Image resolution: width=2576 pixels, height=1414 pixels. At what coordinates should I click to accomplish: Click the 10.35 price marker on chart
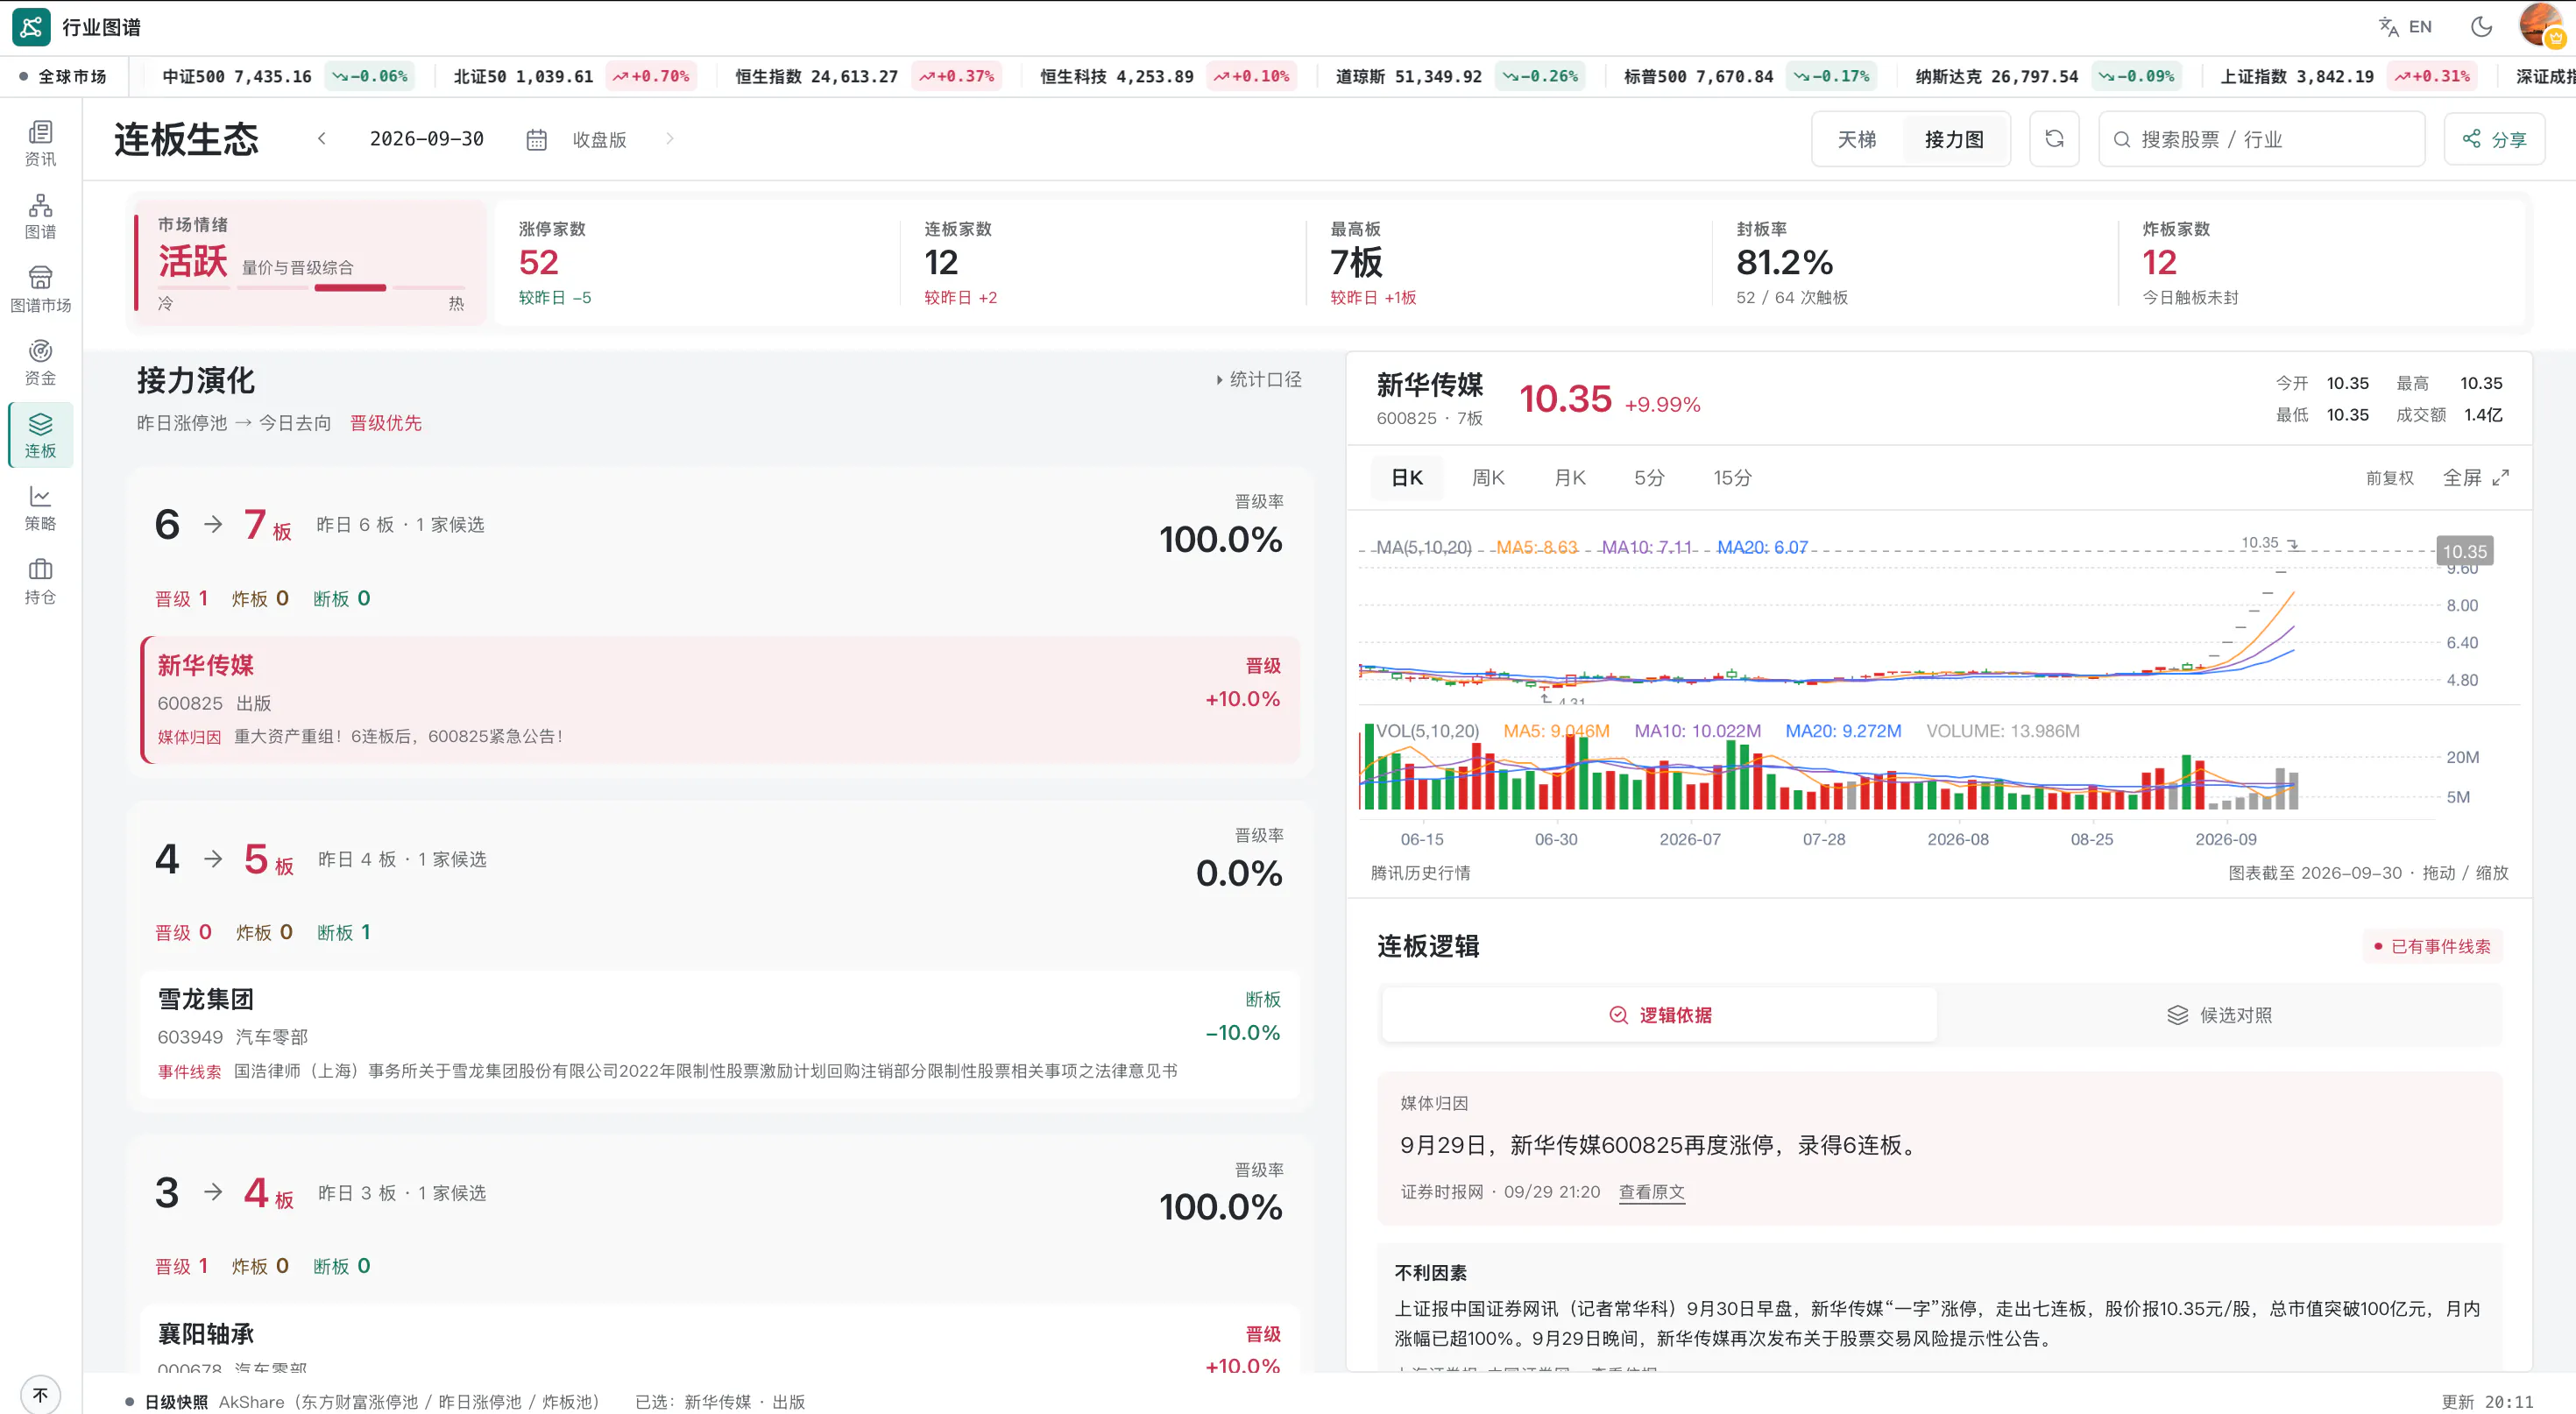[x=2464, y=551]
